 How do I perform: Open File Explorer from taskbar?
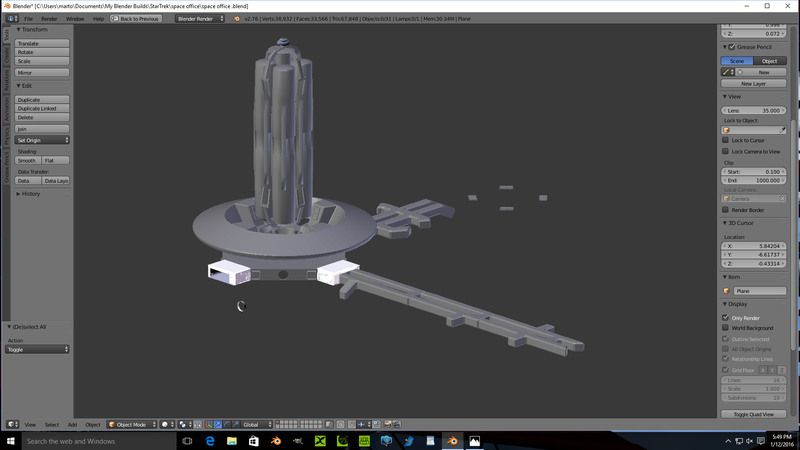[232, 441]
